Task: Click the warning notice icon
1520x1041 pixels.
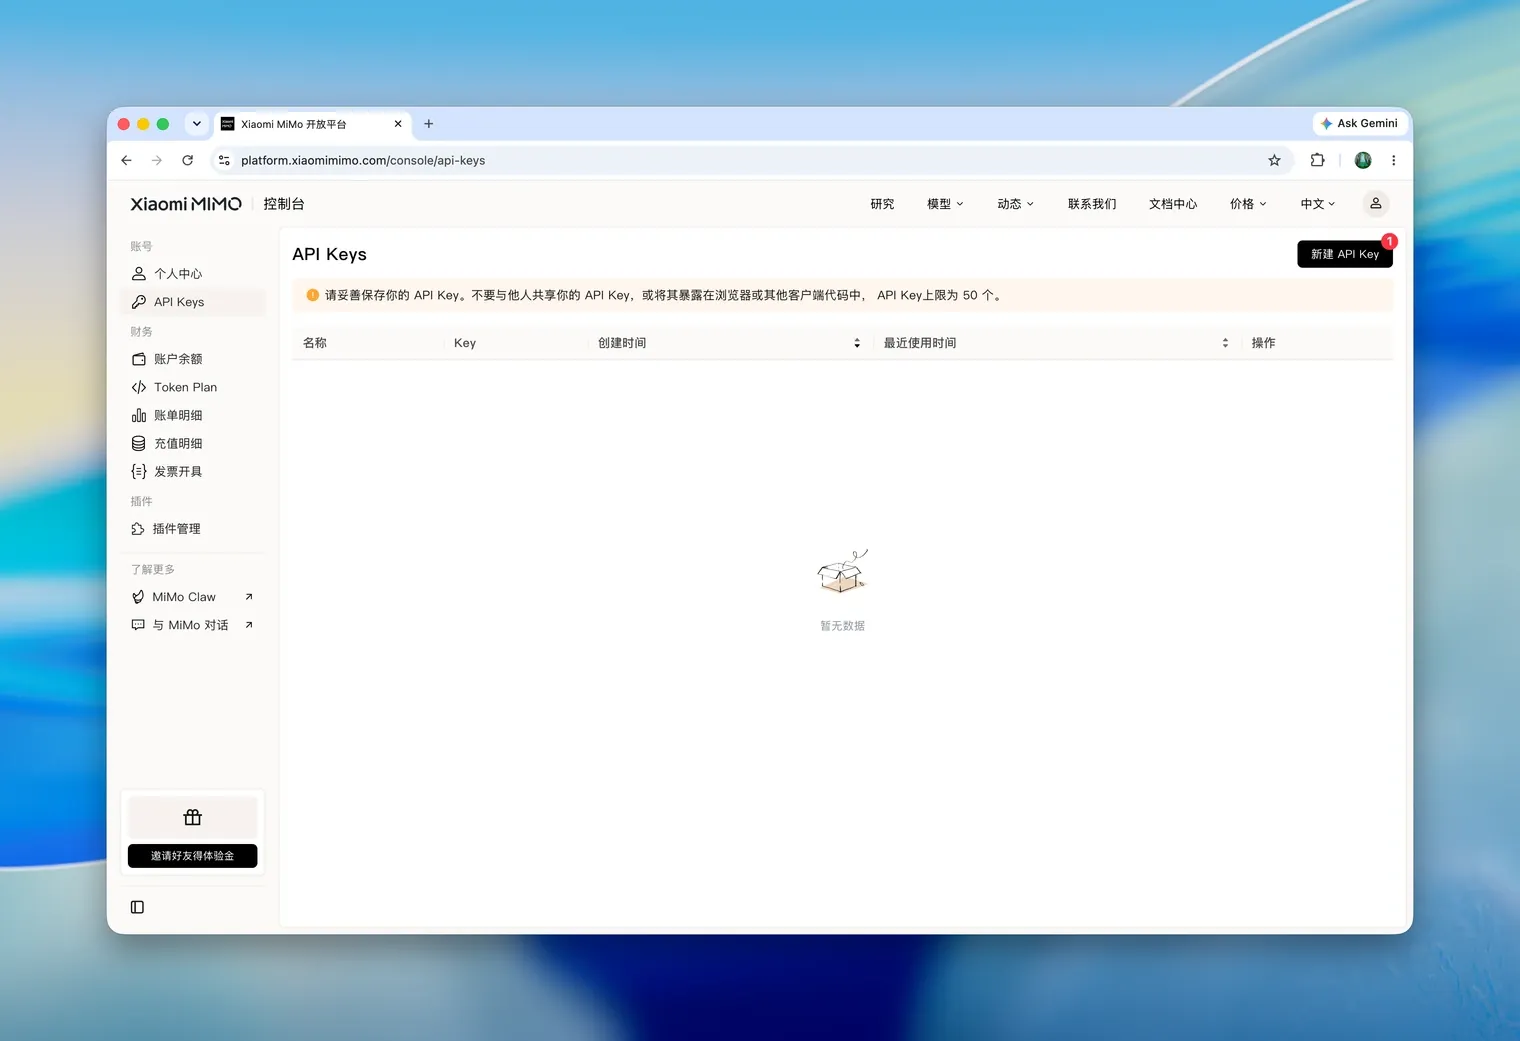Action: 313,295
